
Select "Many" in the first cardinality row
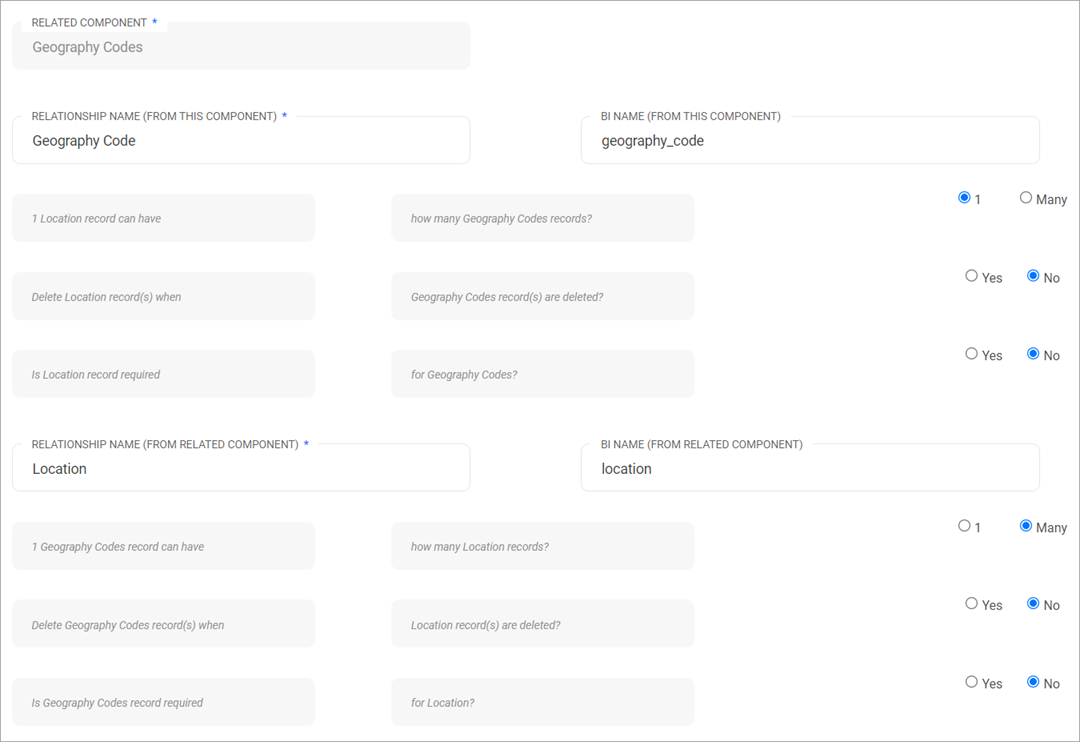coord(1026,198)
